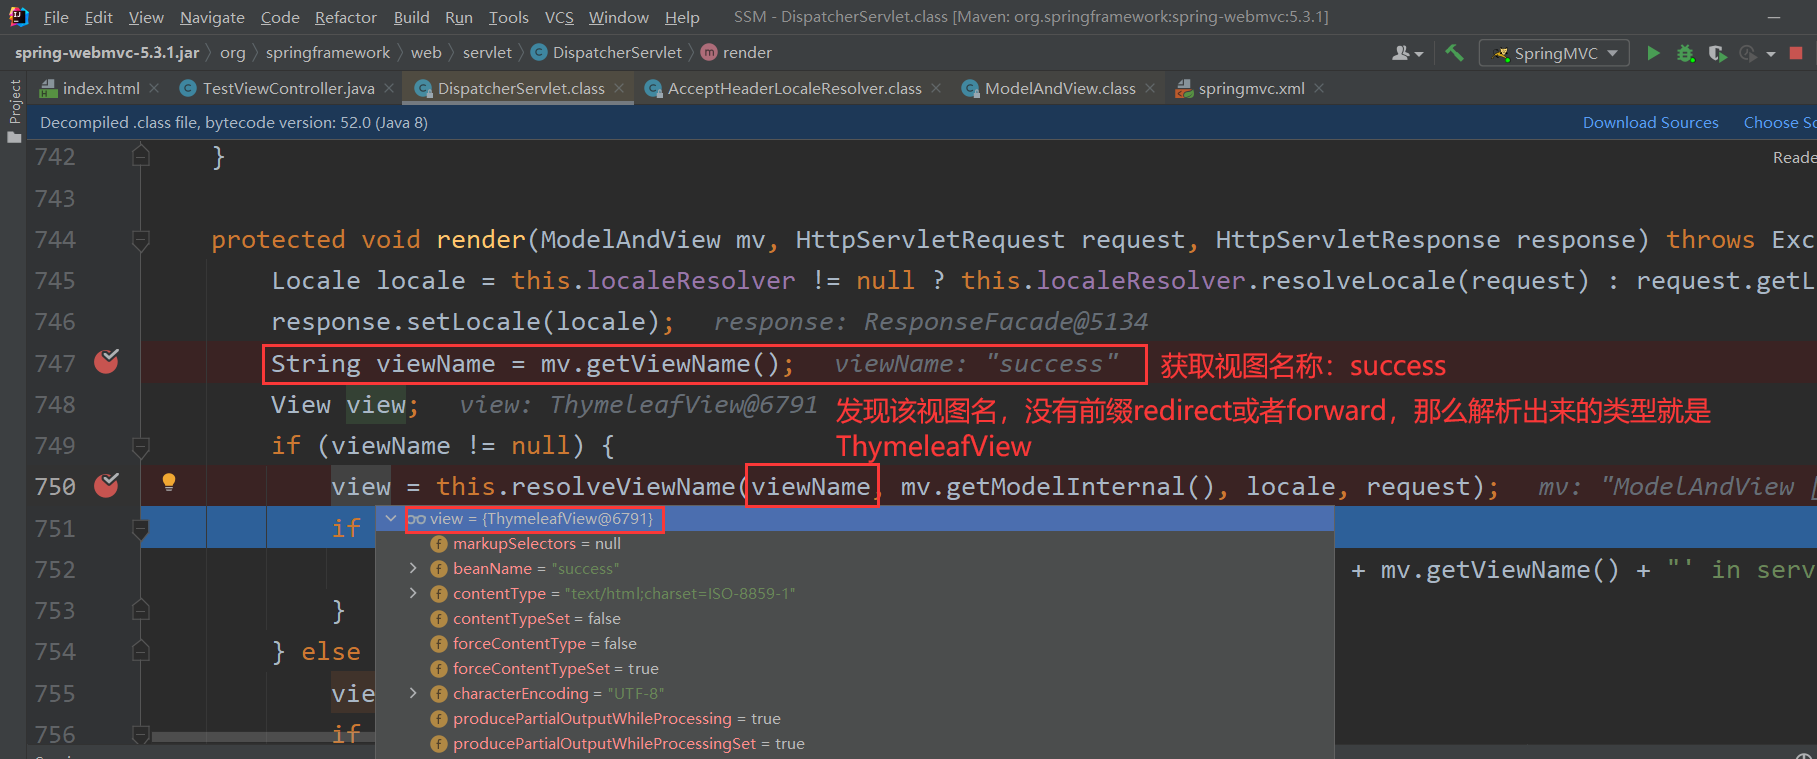Viewport: 1817px width, 759px height.
Task: Expand the beanName field node
Action: coord(413,568)
